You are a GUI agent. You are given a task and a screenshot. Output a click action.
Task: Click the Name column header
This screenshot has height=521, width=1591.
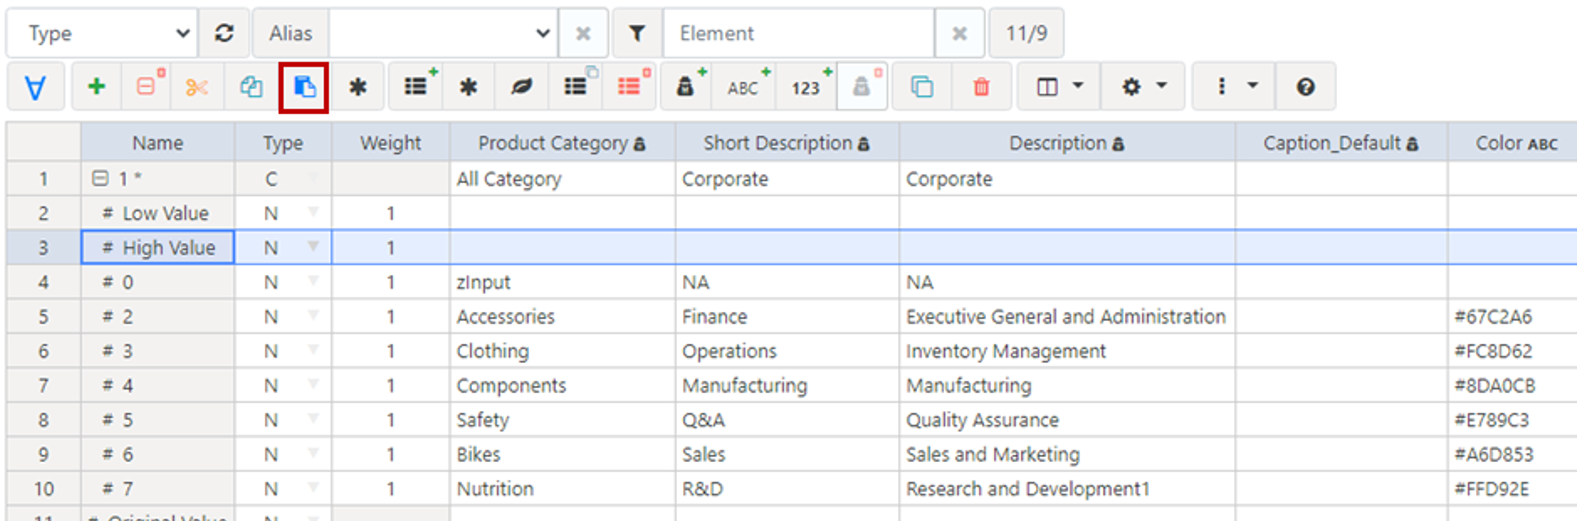click(x=158, y=143)
